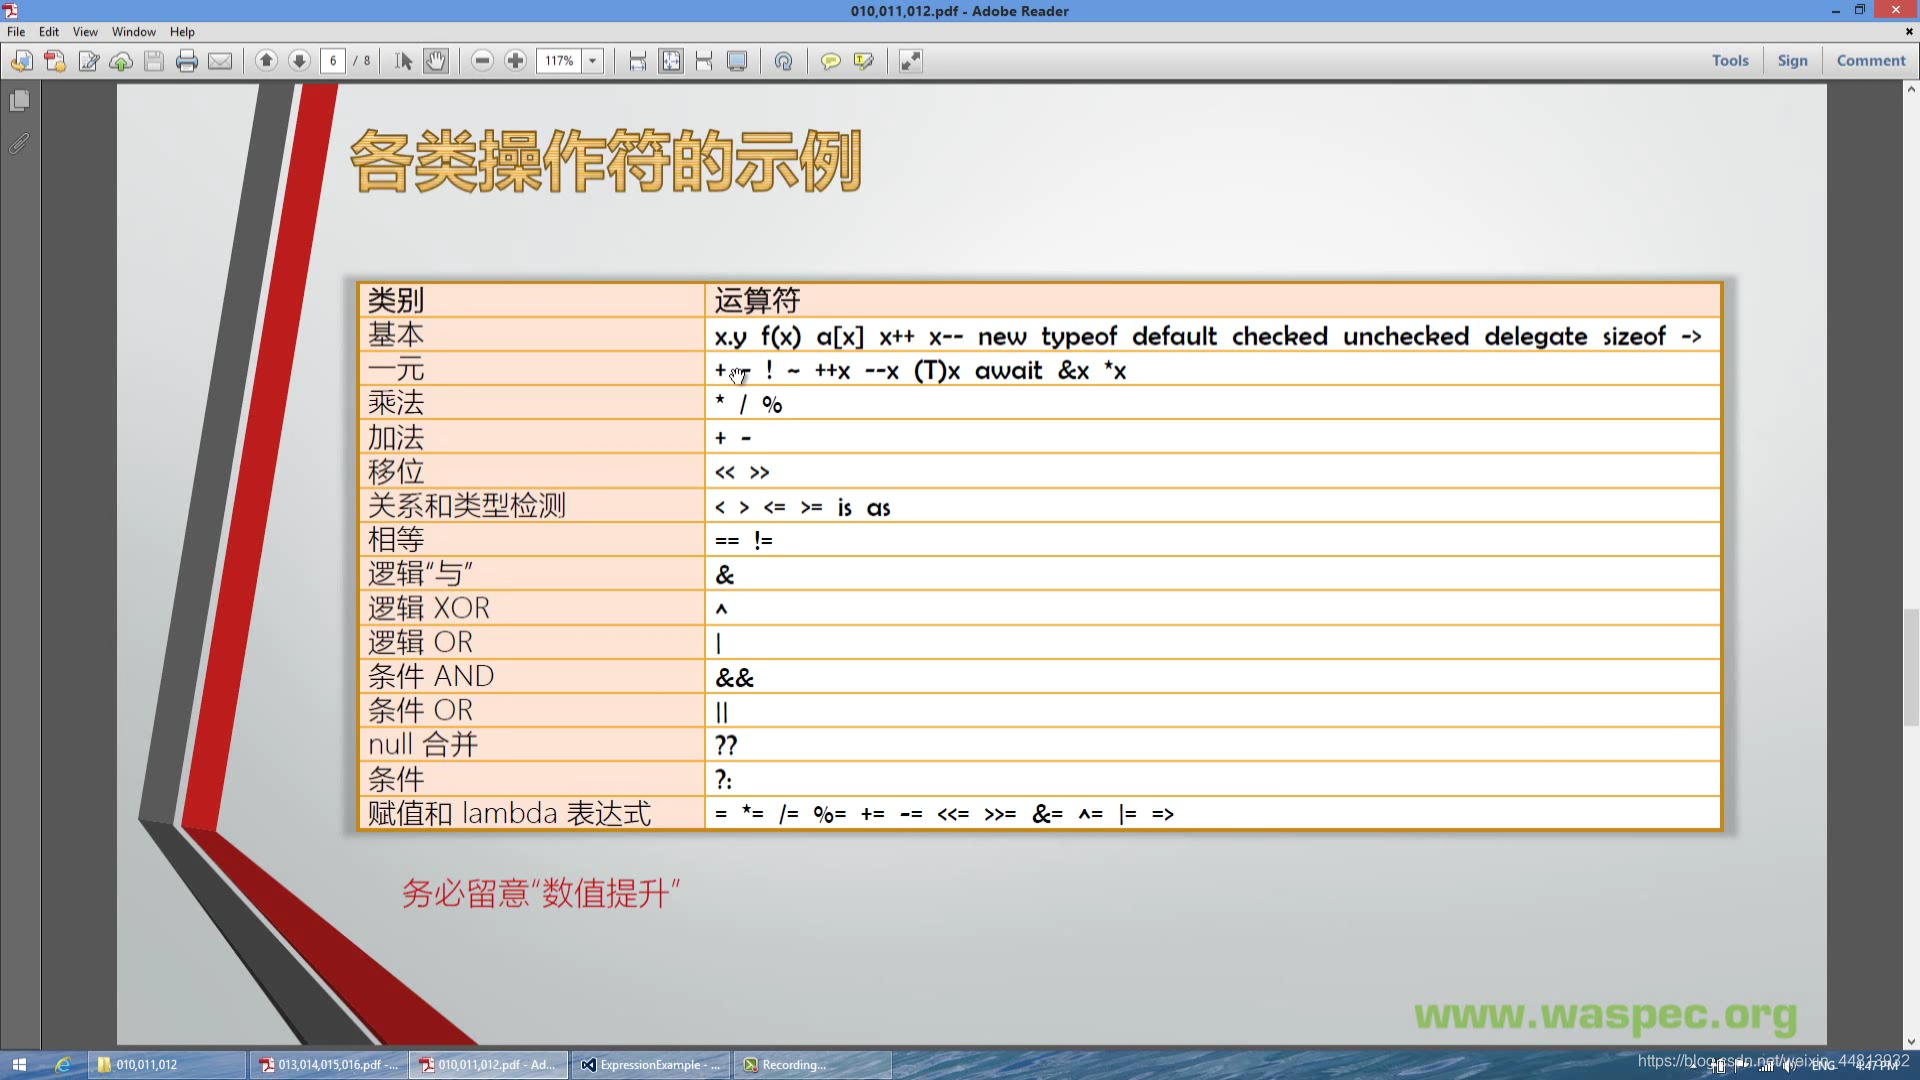Click the 类别 header cell

pos(532,300)
